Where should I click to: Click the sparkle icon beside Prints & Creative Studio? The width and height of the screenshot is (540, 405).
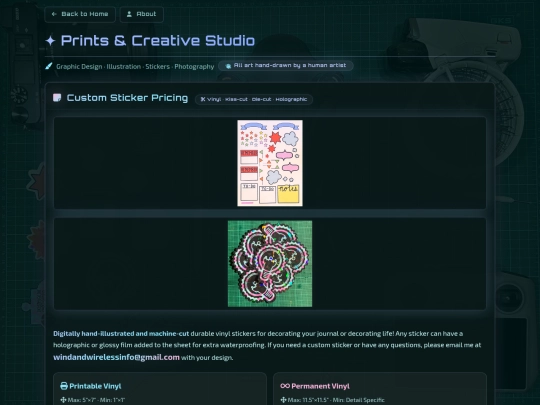[x=50, y=41]
